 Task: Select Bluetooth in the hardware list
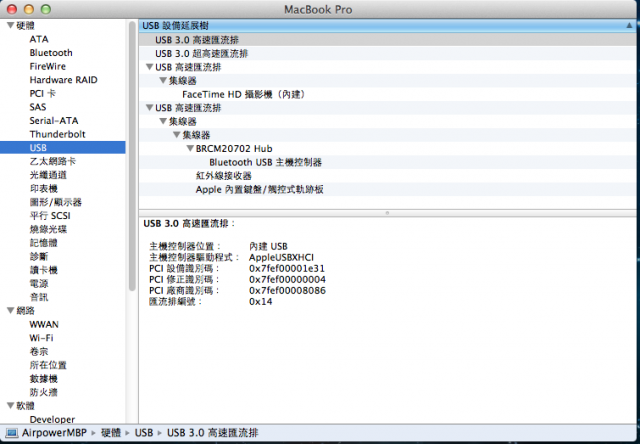coord(51,53)
